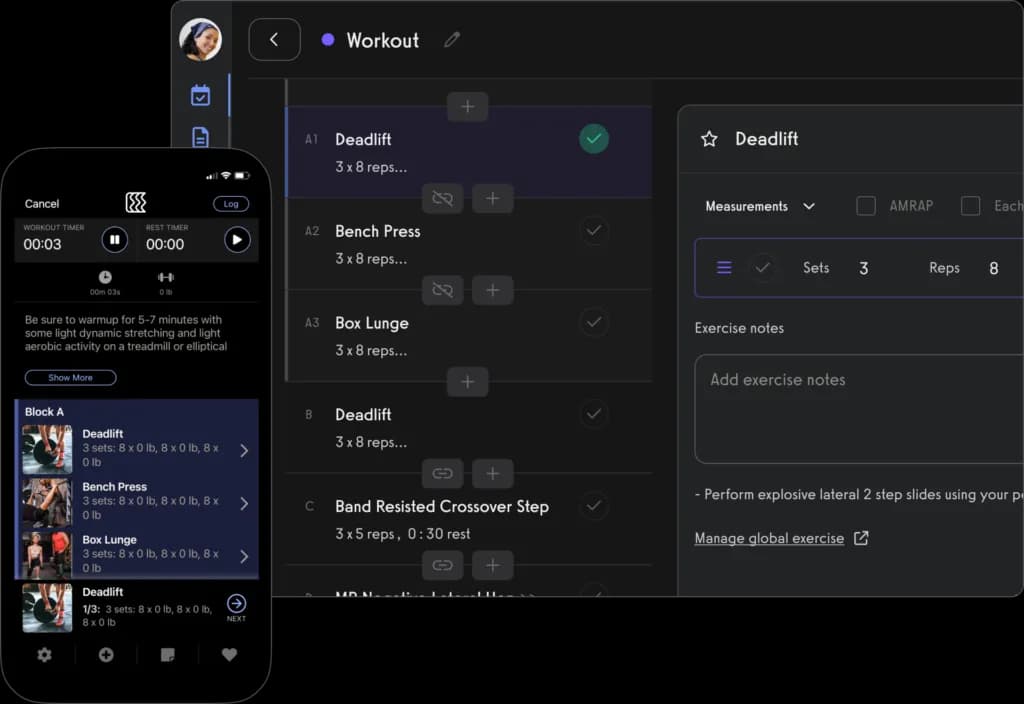Screen dimensions: 1024x704
Task: Click the pencil icon next to Workout title
Action: pyautogui.click(x=452, y=40)
